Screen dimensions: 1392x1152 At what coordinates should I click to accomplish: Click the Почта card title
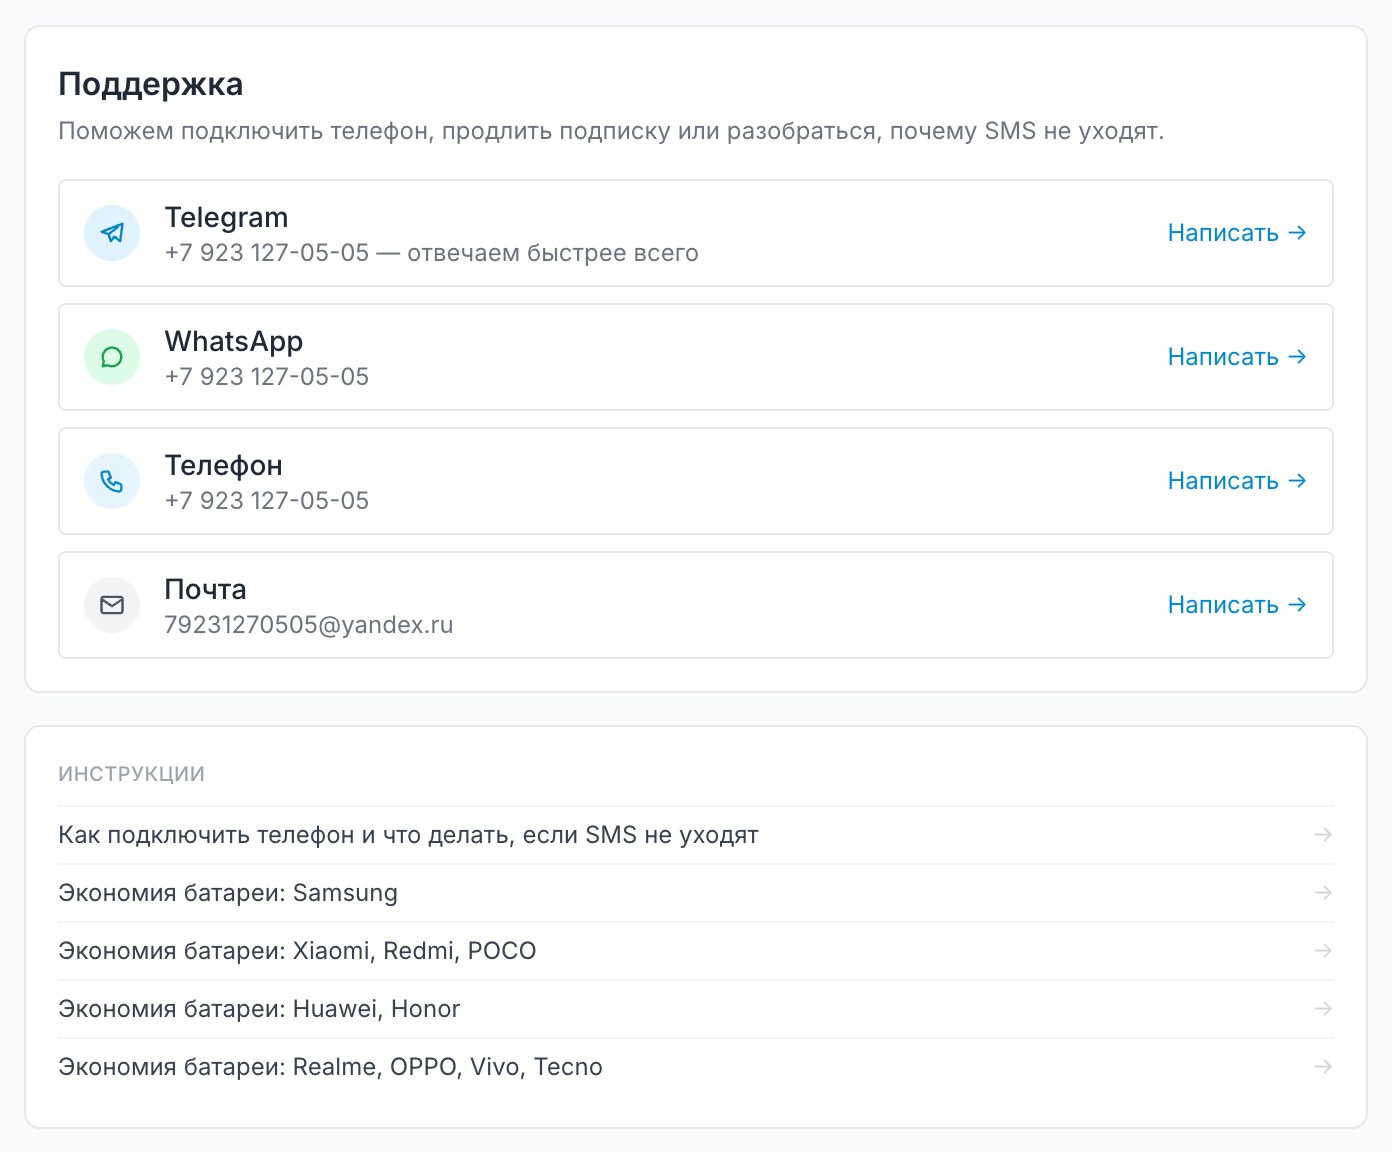205,590
